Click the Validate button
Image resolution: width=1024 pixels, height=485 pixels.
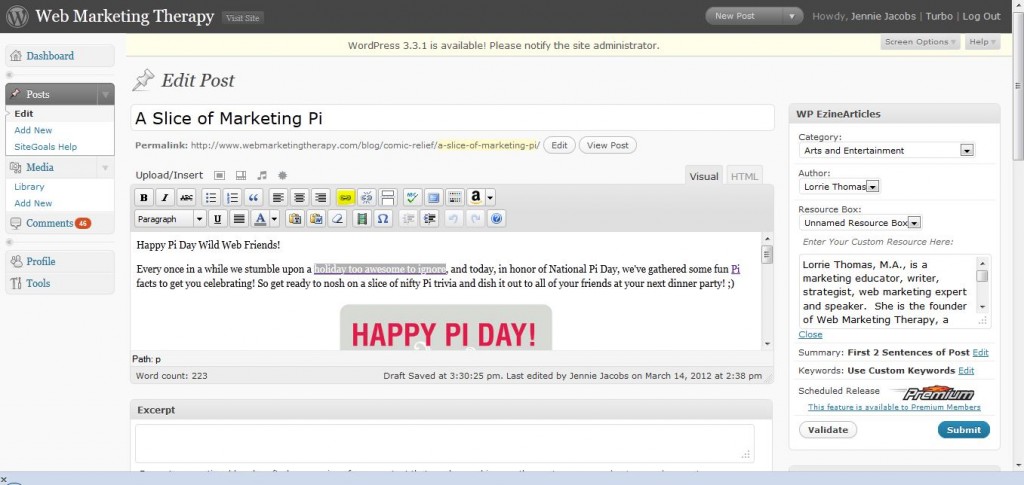pos(827,430)
